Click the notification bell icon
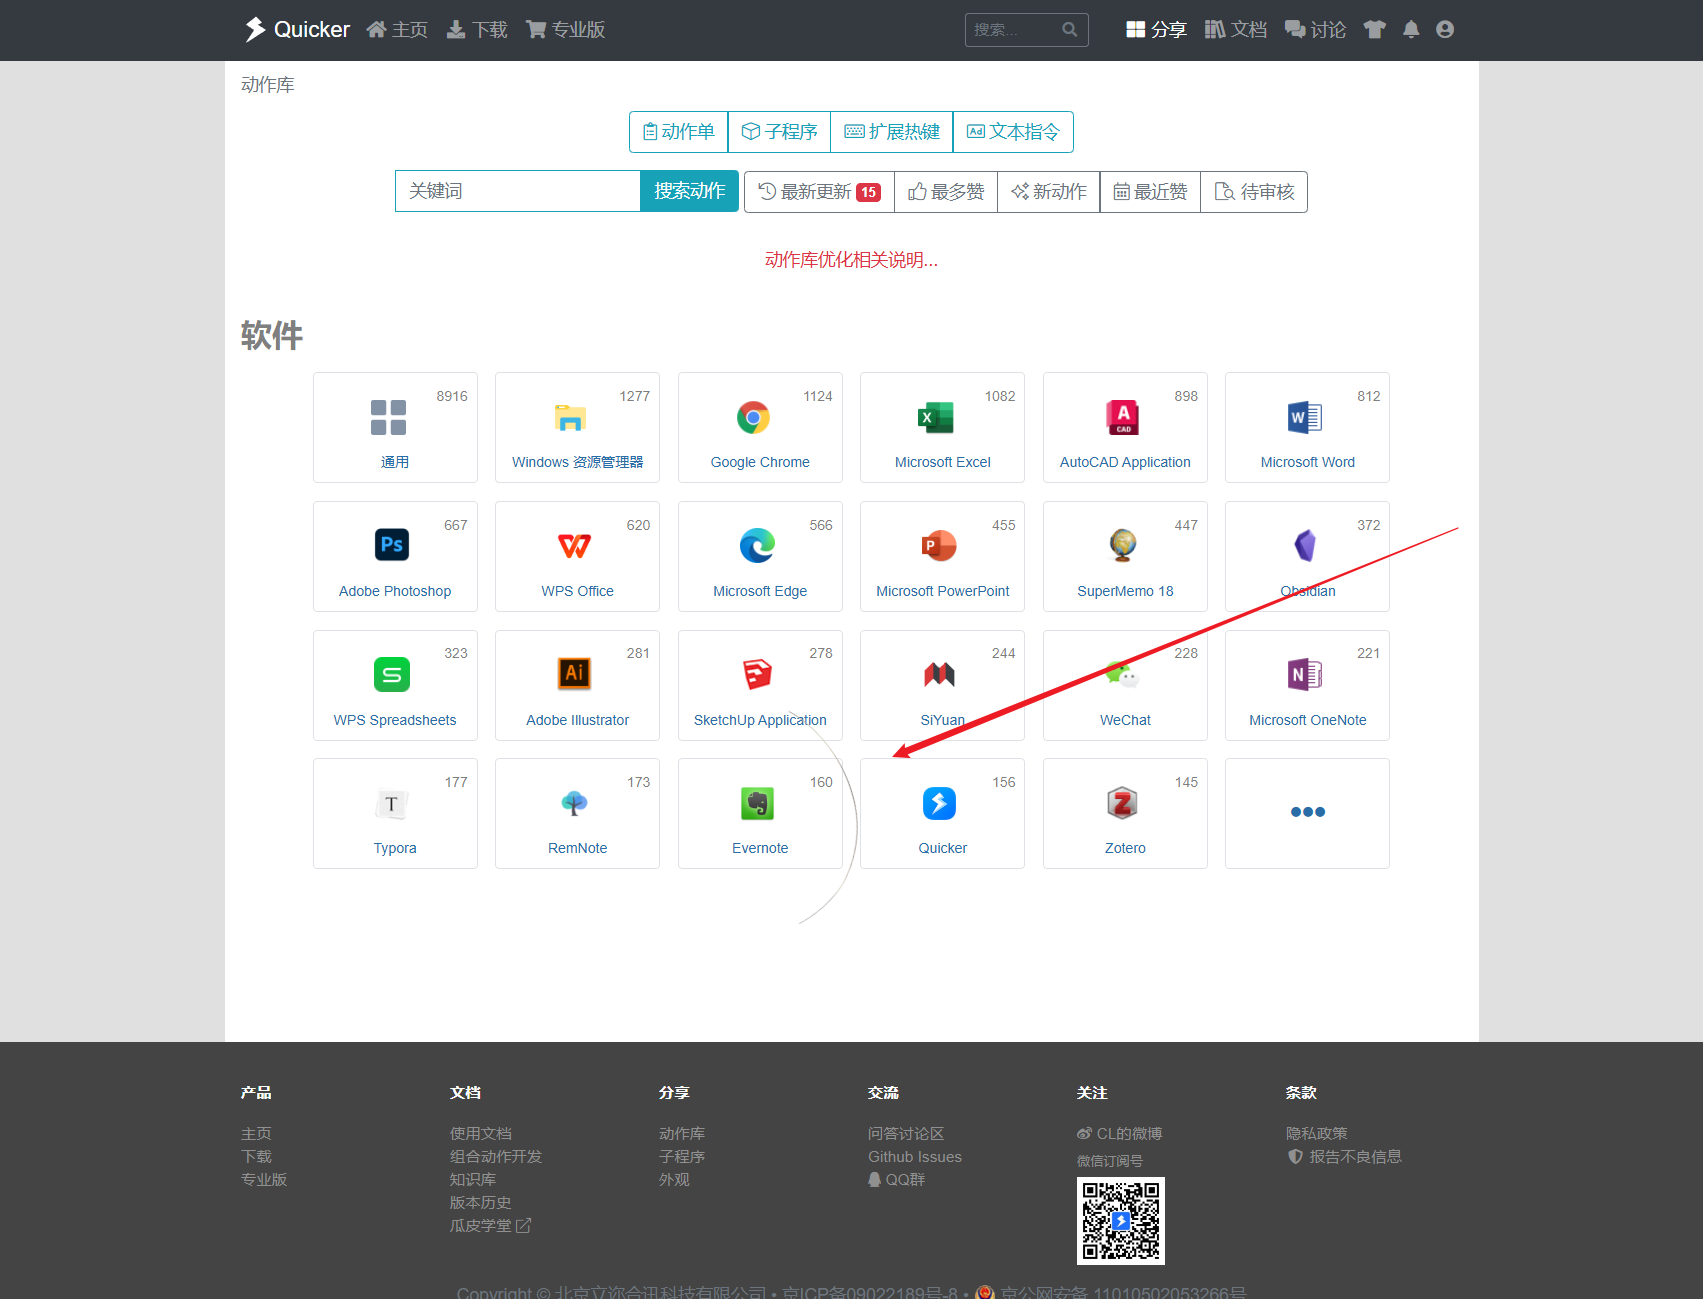1703x1299 pixels. 1411,30
